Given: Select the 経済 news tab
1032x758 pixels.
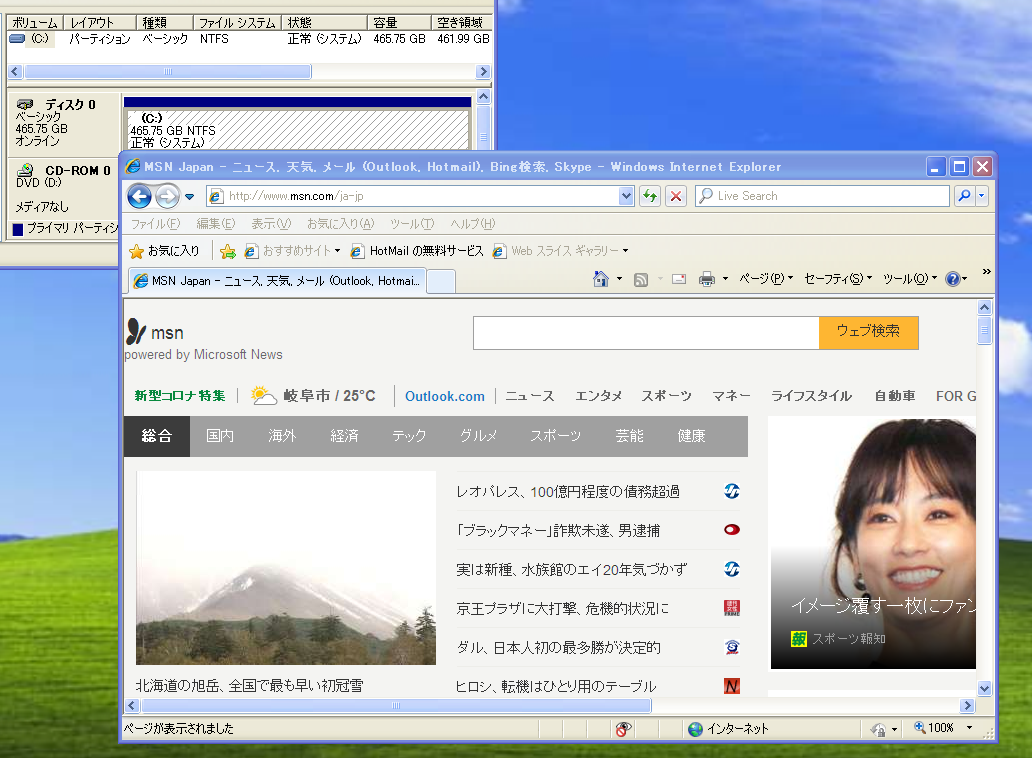Looking at the screenshot, I should pyautogui.click(x=344, y=436).
